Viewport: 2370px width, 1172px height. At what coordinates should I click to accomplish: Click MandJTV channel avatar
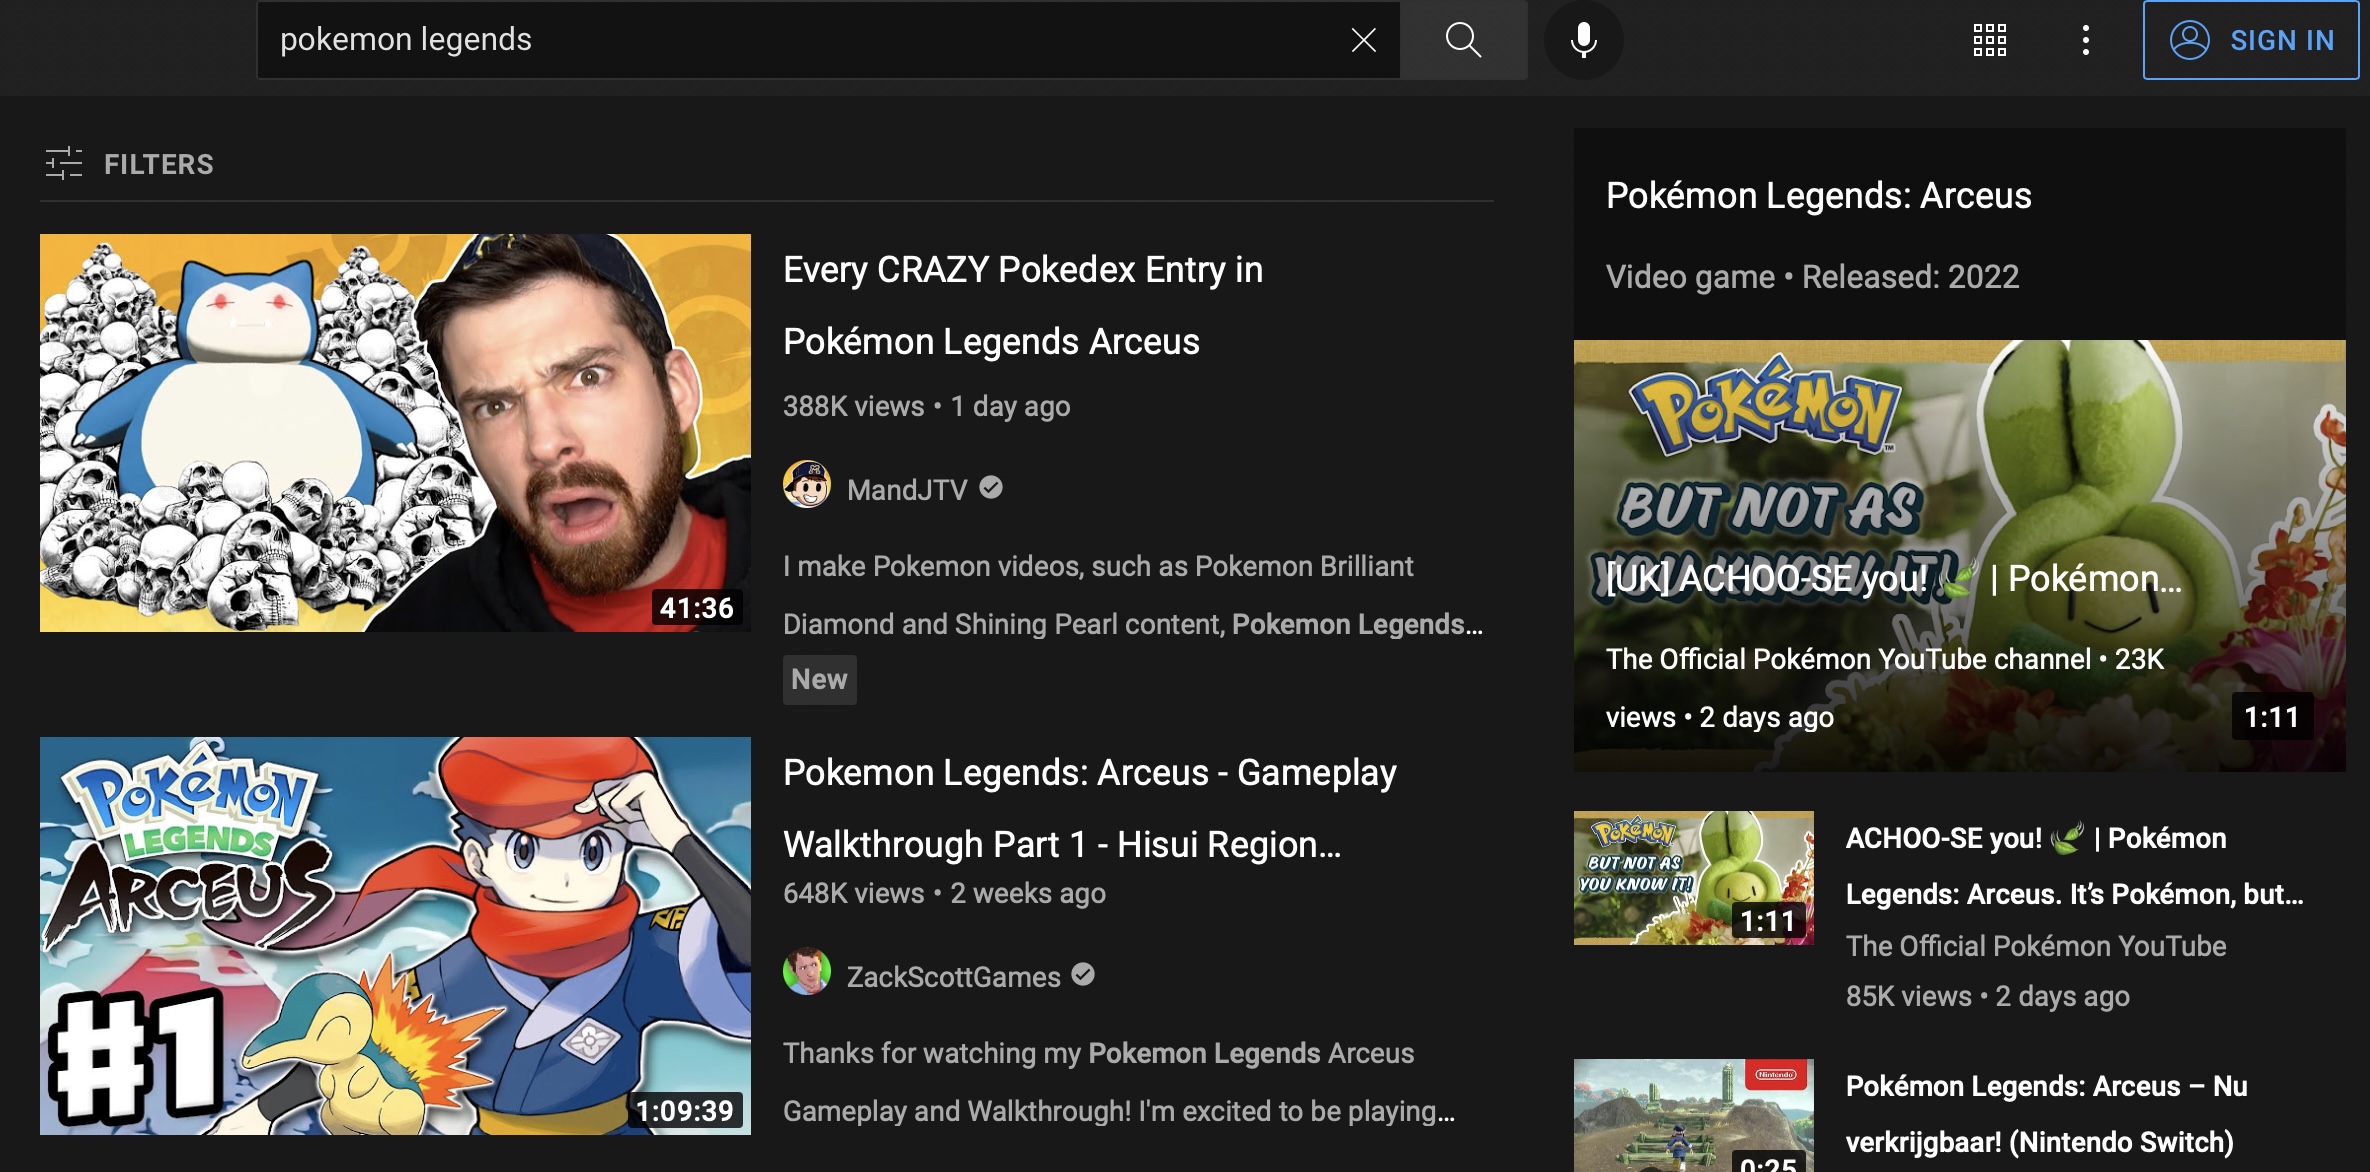click(x=807, y=485)
